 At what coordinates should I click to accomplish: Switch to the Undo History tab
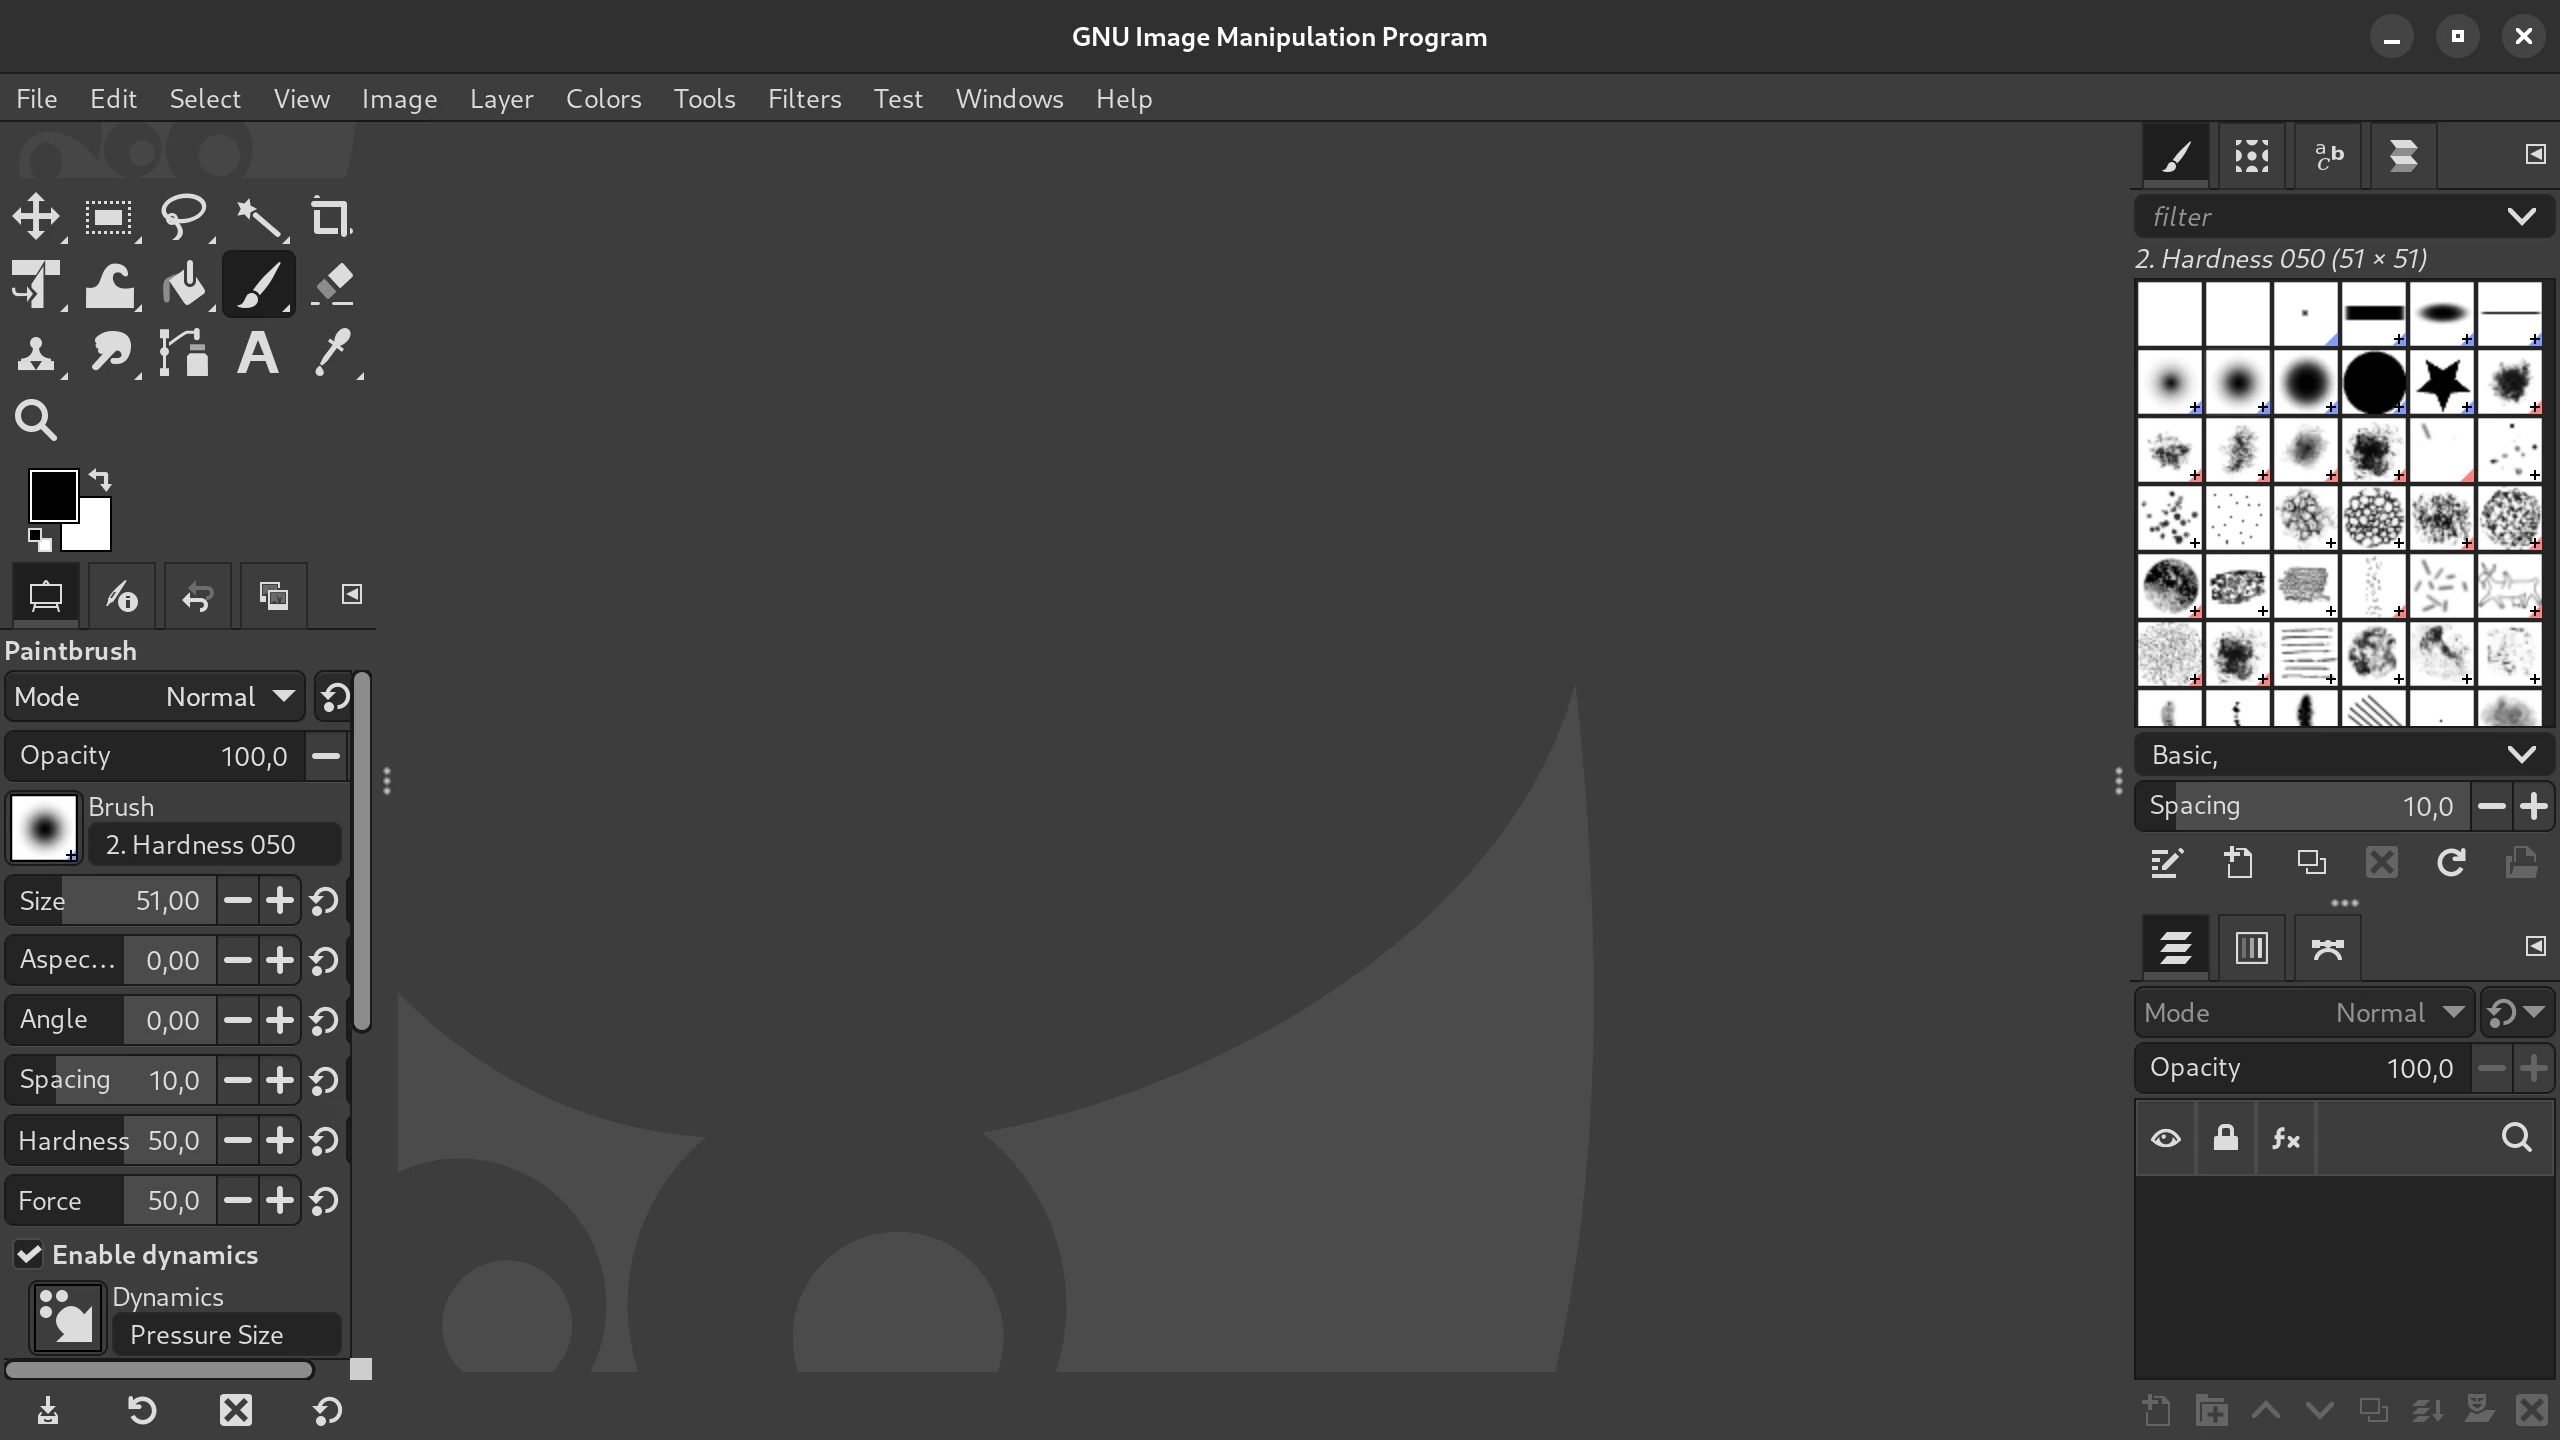(198, 597)
